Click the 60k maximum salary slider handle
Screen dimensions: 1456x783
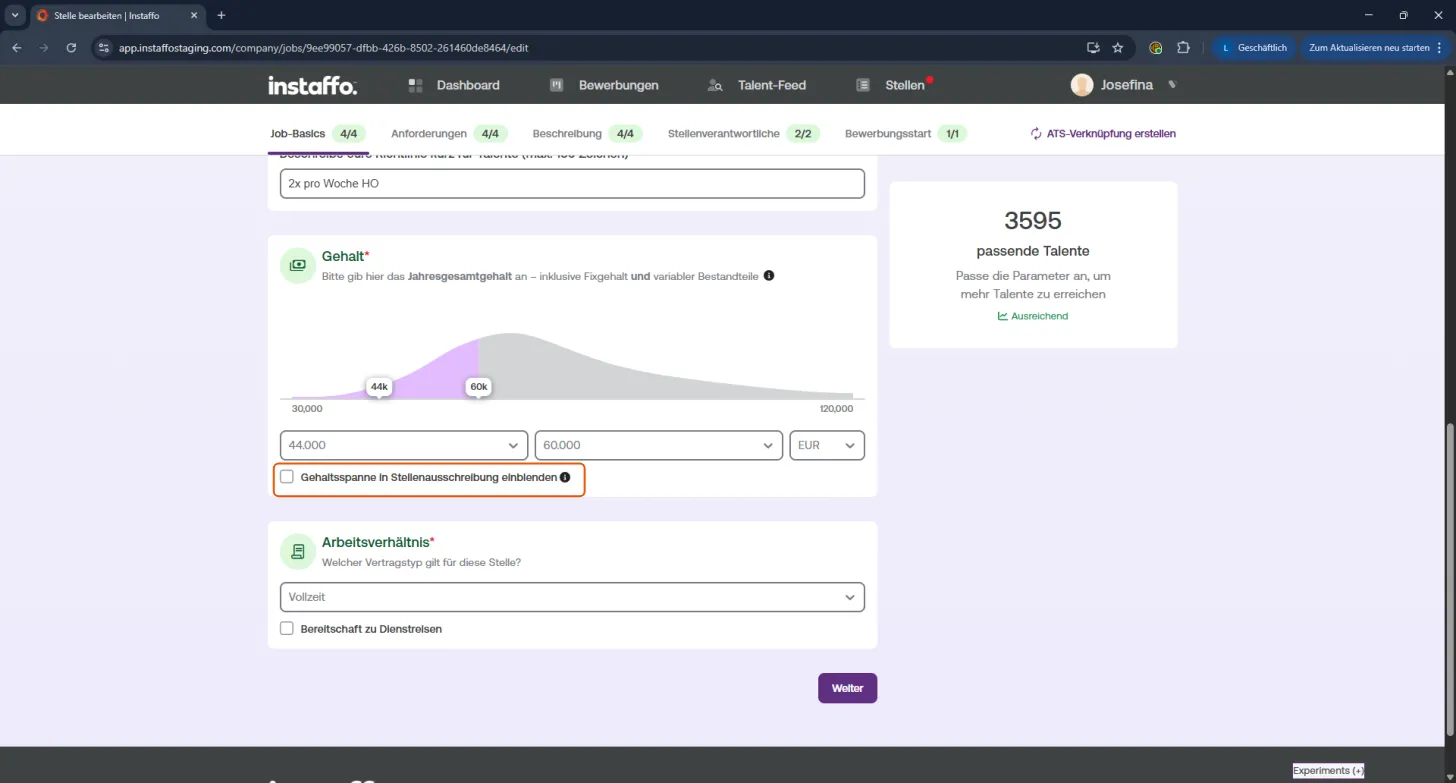tap(479, 387)
